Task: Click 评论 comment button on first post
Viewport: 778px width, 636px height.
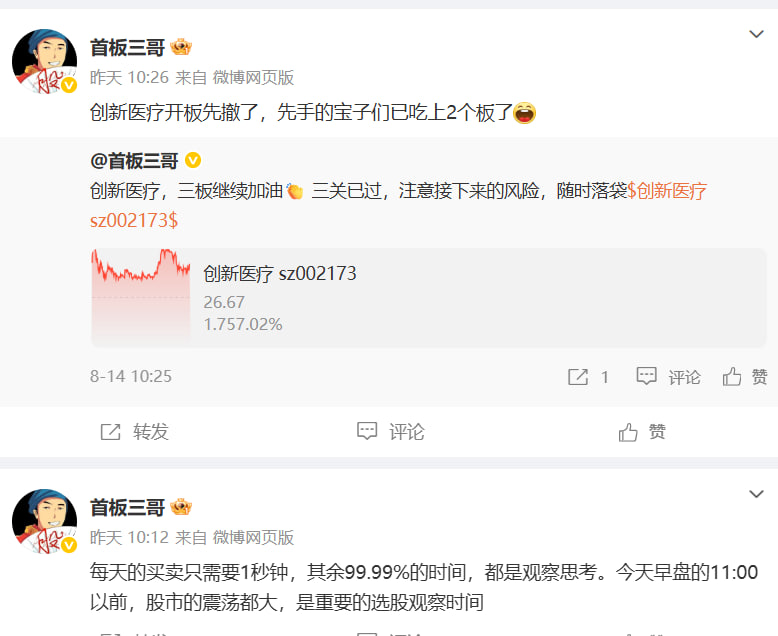Action: pyautogui.click(x=390, y=432)
